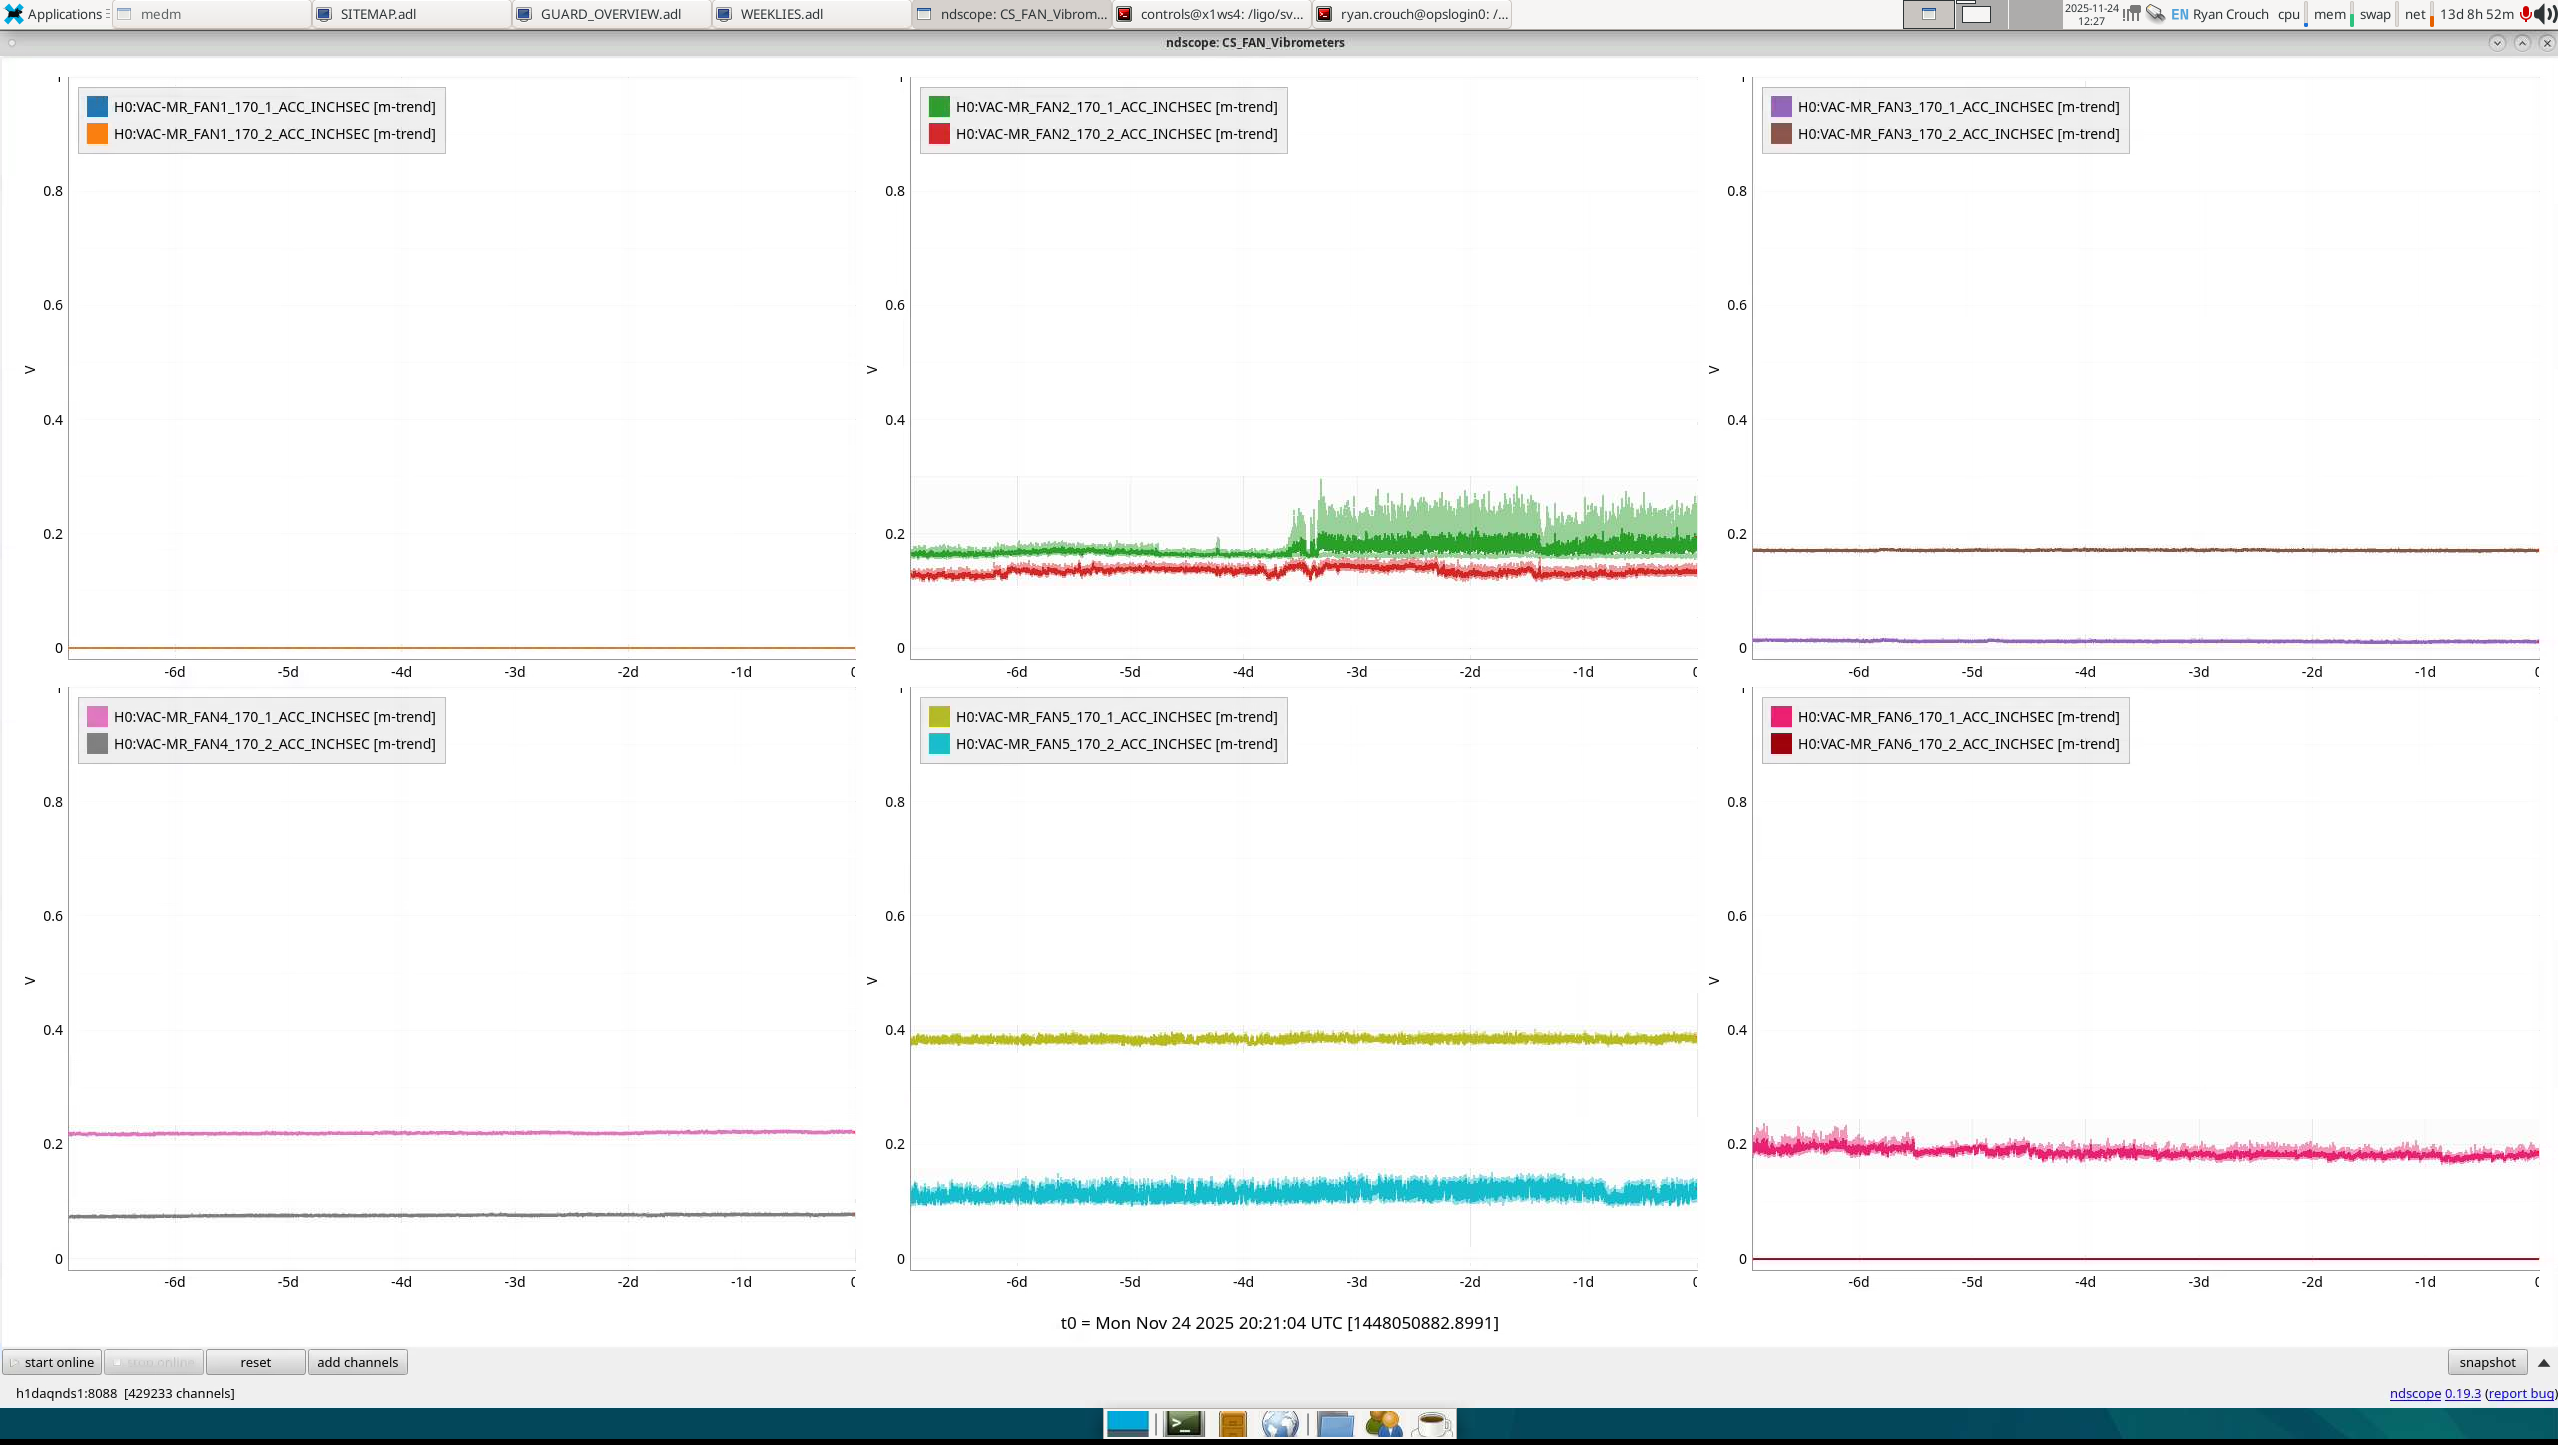Open the Ryan Crouch user menu
The image size is (2558, 1445).
(x=2230, y=14)
